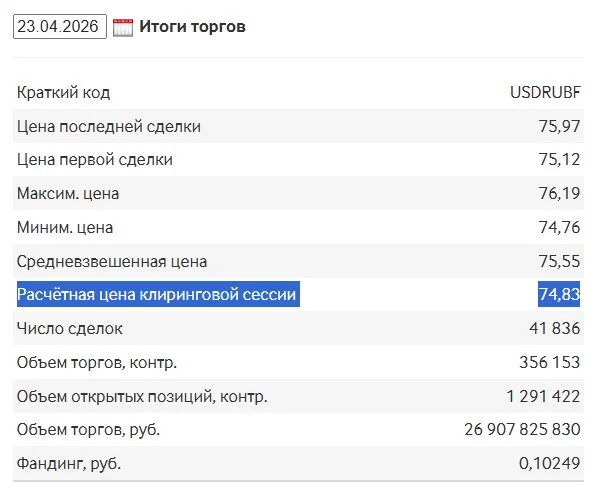Click the funding value 0,10249

pos(549,463)
